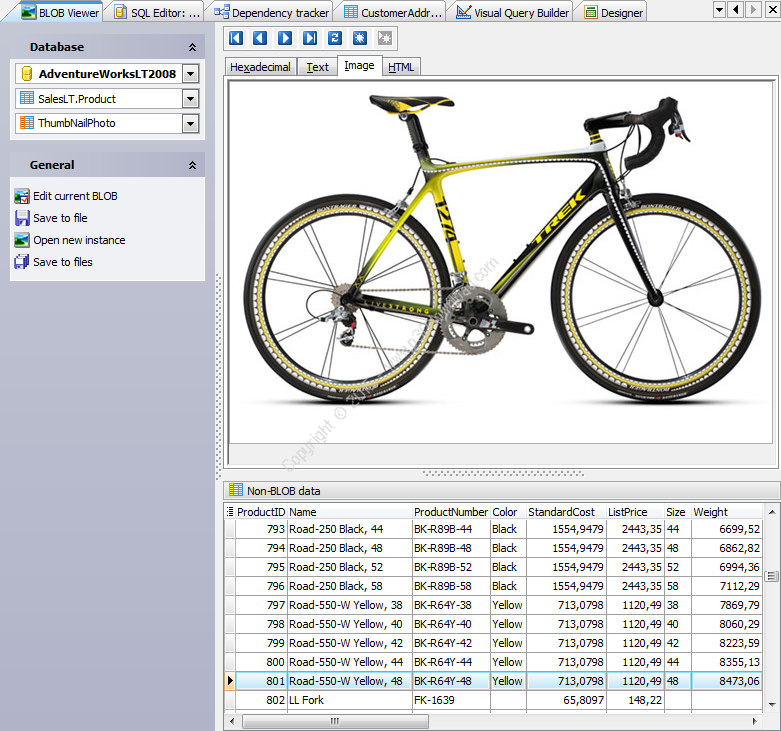Click the Save to files link

coord(62,262)
